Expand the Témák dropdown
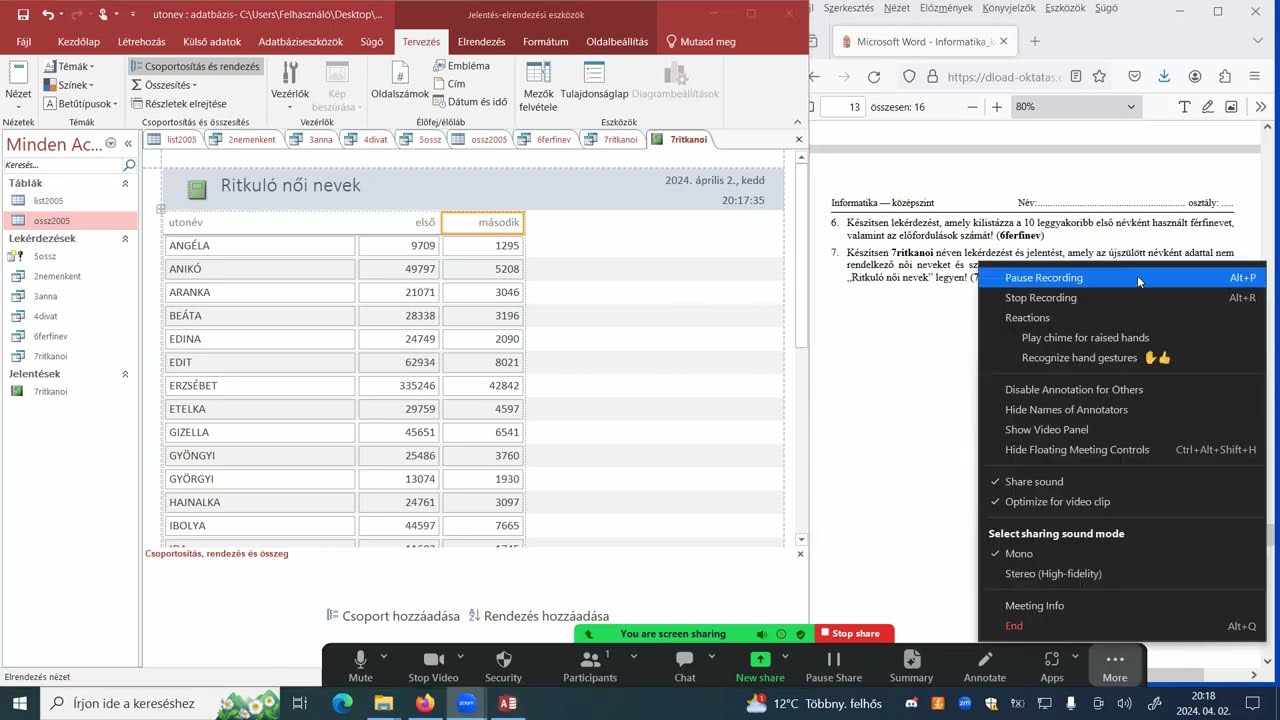The height and width of the screenshot is (720, 1280). click(x=69, y=67)
